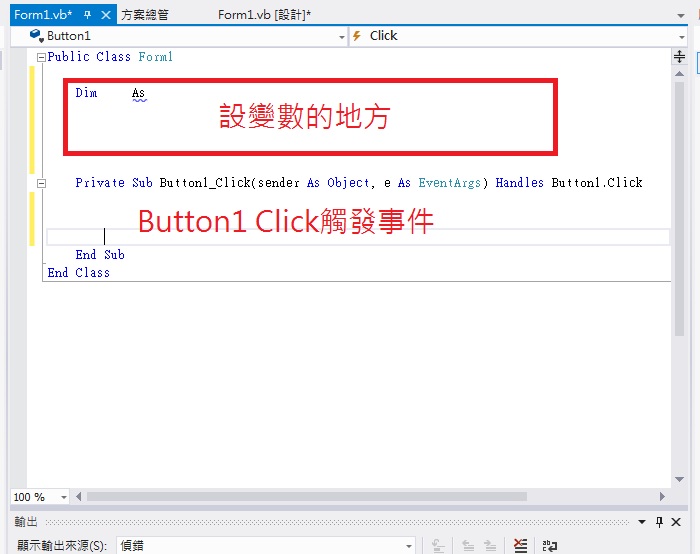Image resolution: width=700 pixels, height=554 pixels.
Task: Close the 輸出 output panel
Action: coord(676,521)
